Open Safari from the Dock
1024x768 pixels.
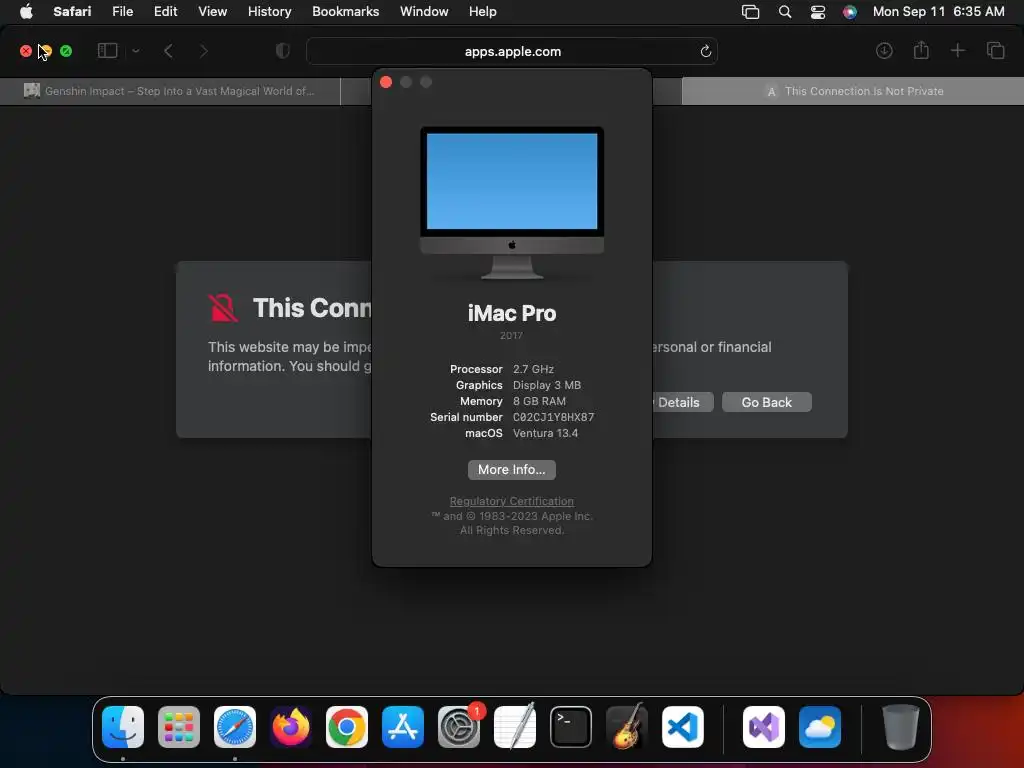(235, 727)
